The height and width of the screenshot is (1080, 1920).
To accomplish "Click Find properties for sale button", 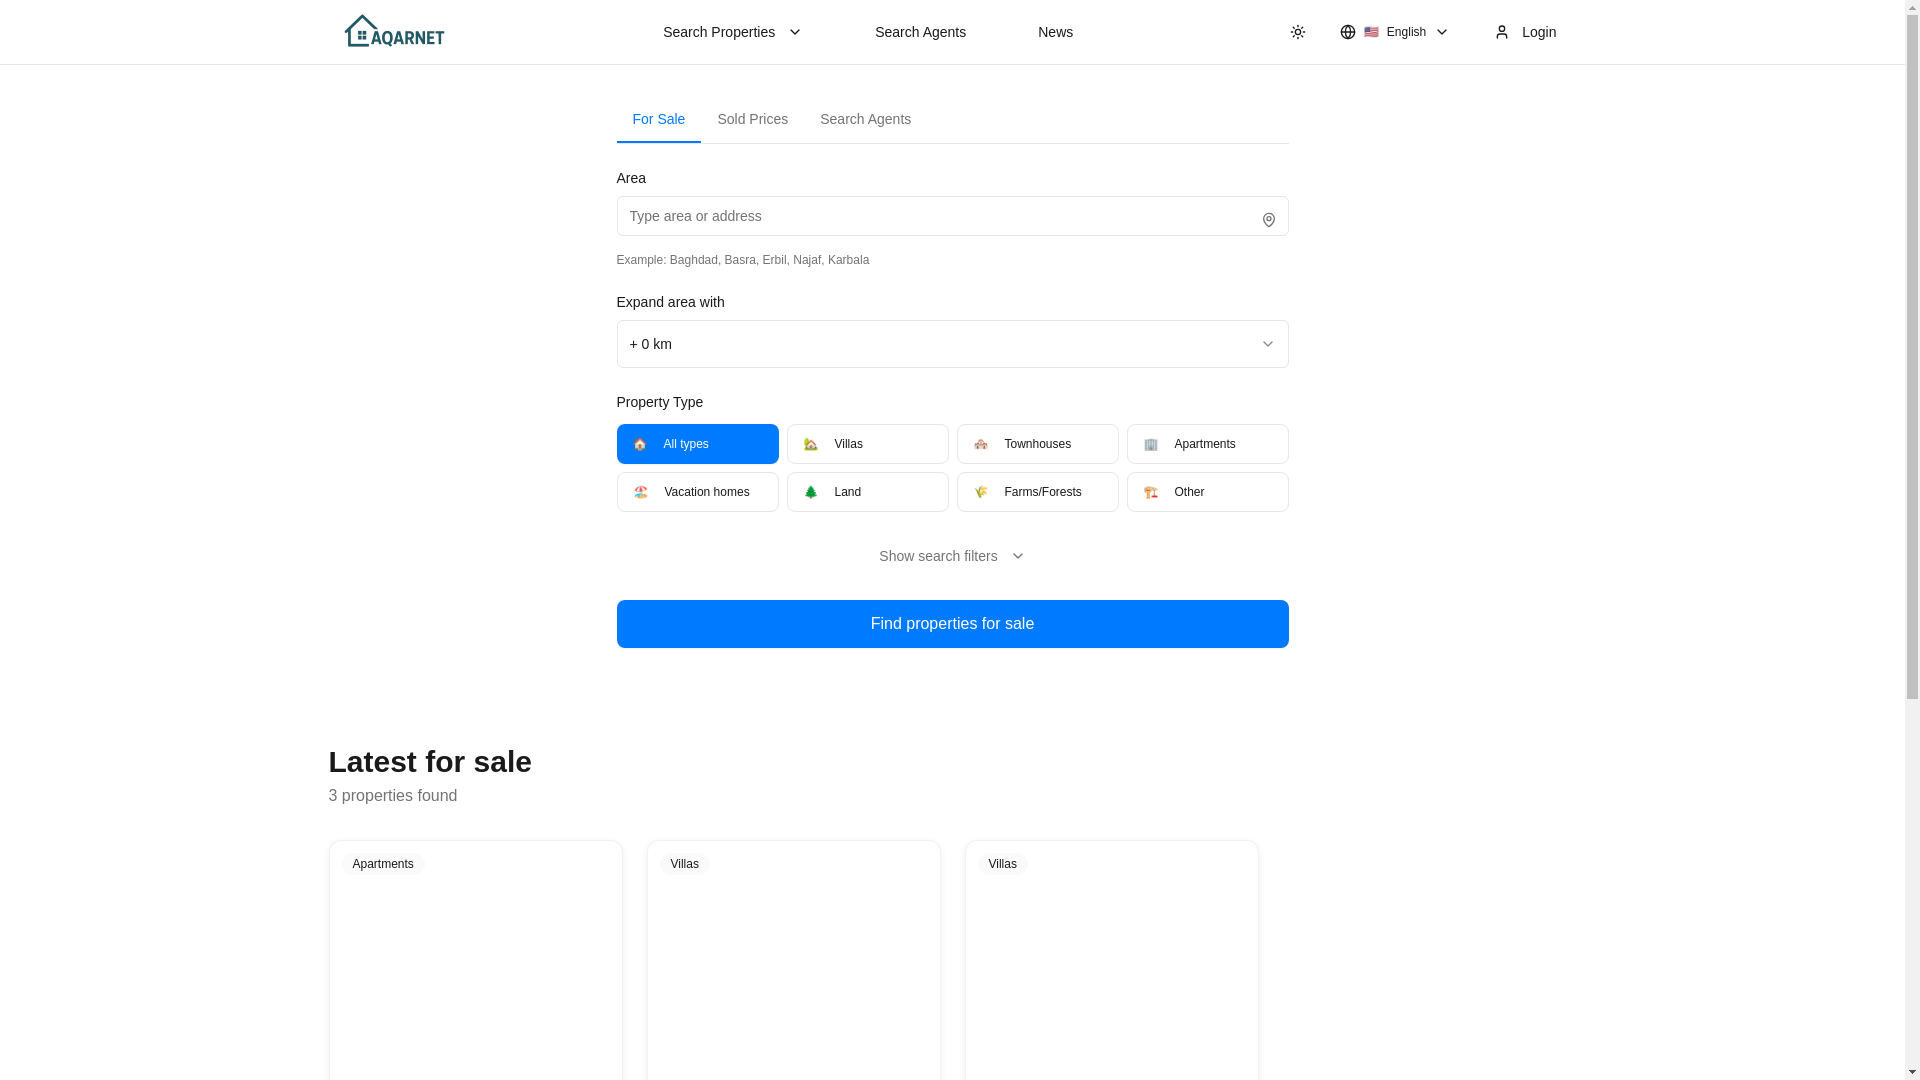I will point(952,624).
